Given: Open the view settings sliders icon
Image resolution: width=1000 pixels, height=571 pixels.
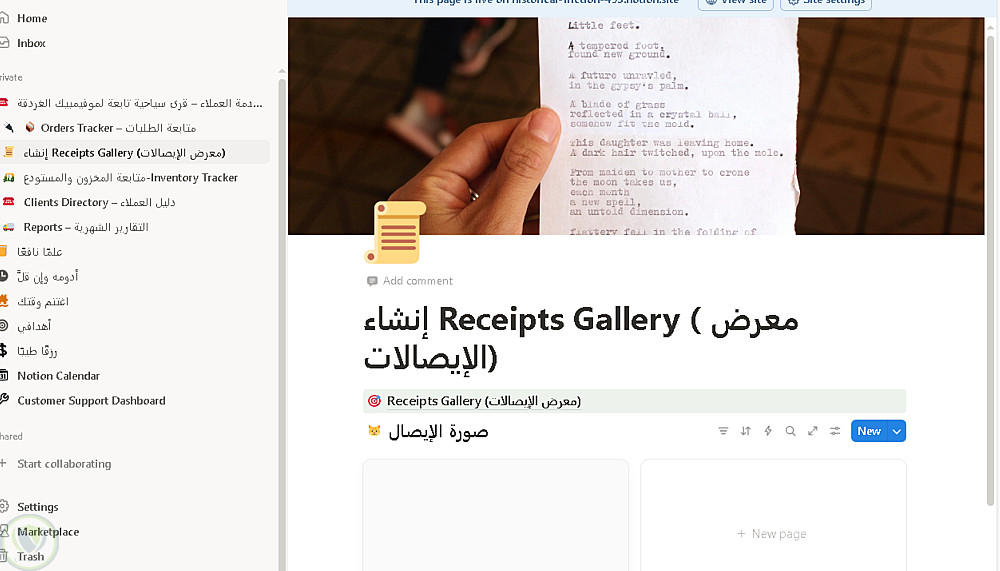Looking at the screenshot, I should 835,431.
